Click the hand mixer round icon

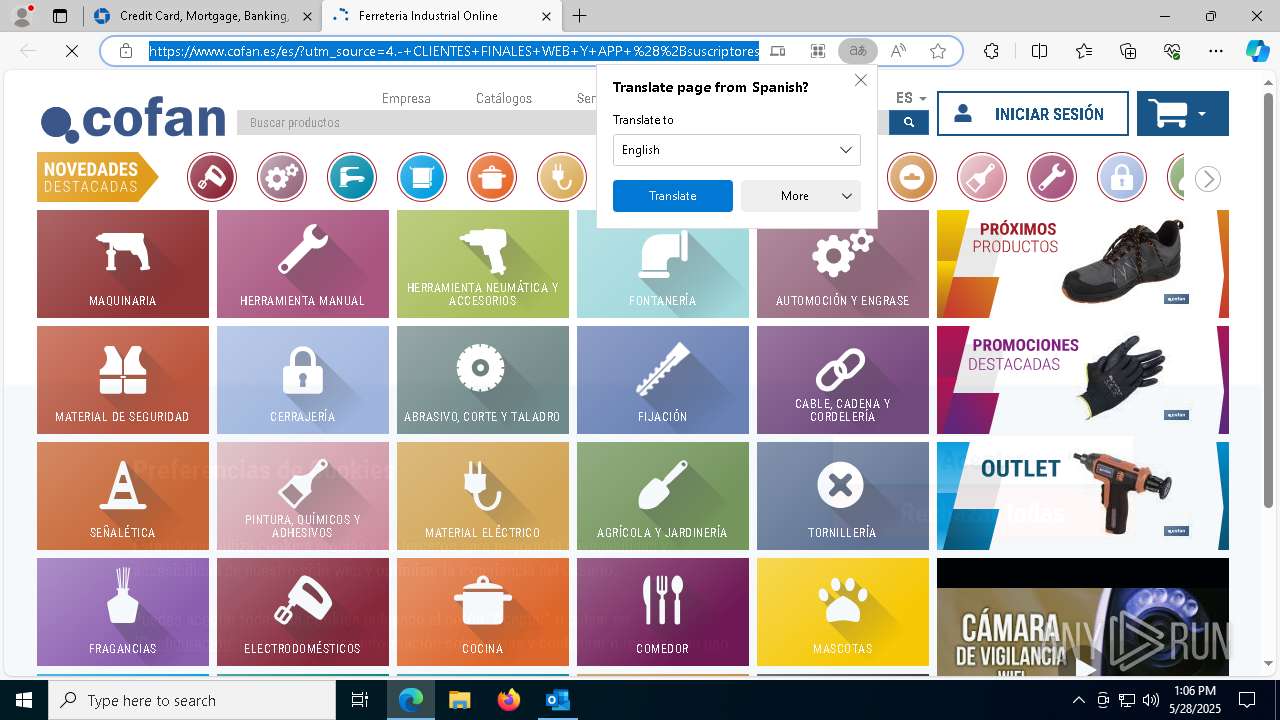point(212,178)
